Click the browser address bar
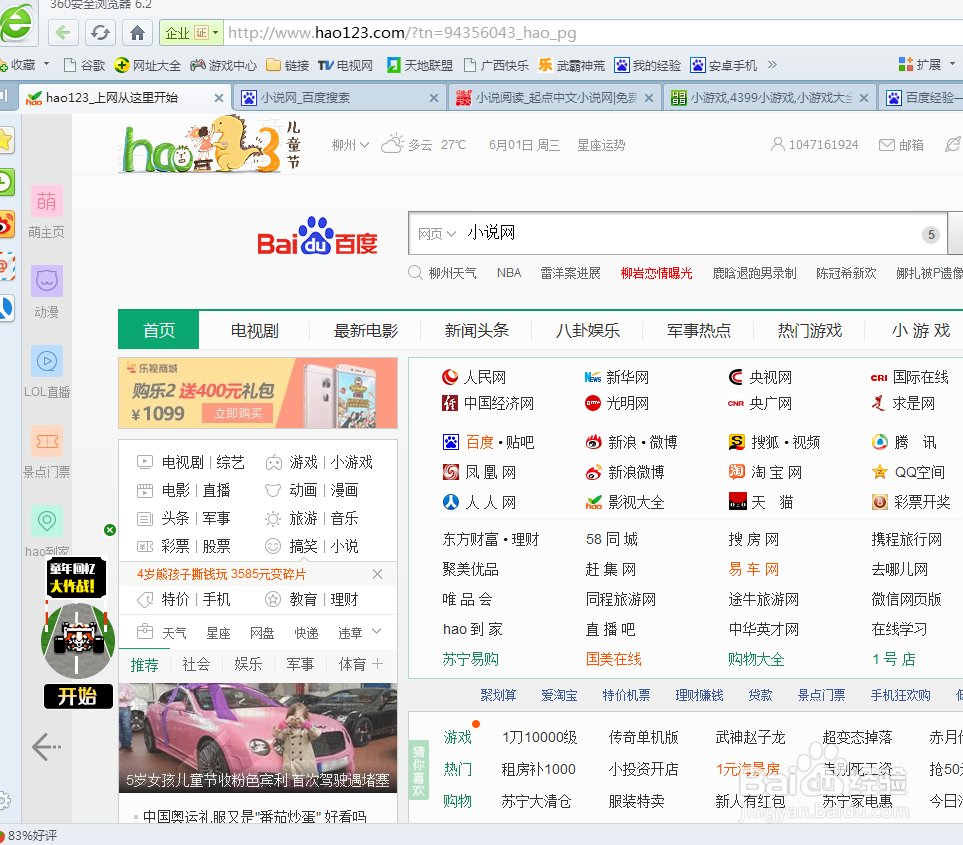This screenshot has height=845, width=963. point(590,33)
